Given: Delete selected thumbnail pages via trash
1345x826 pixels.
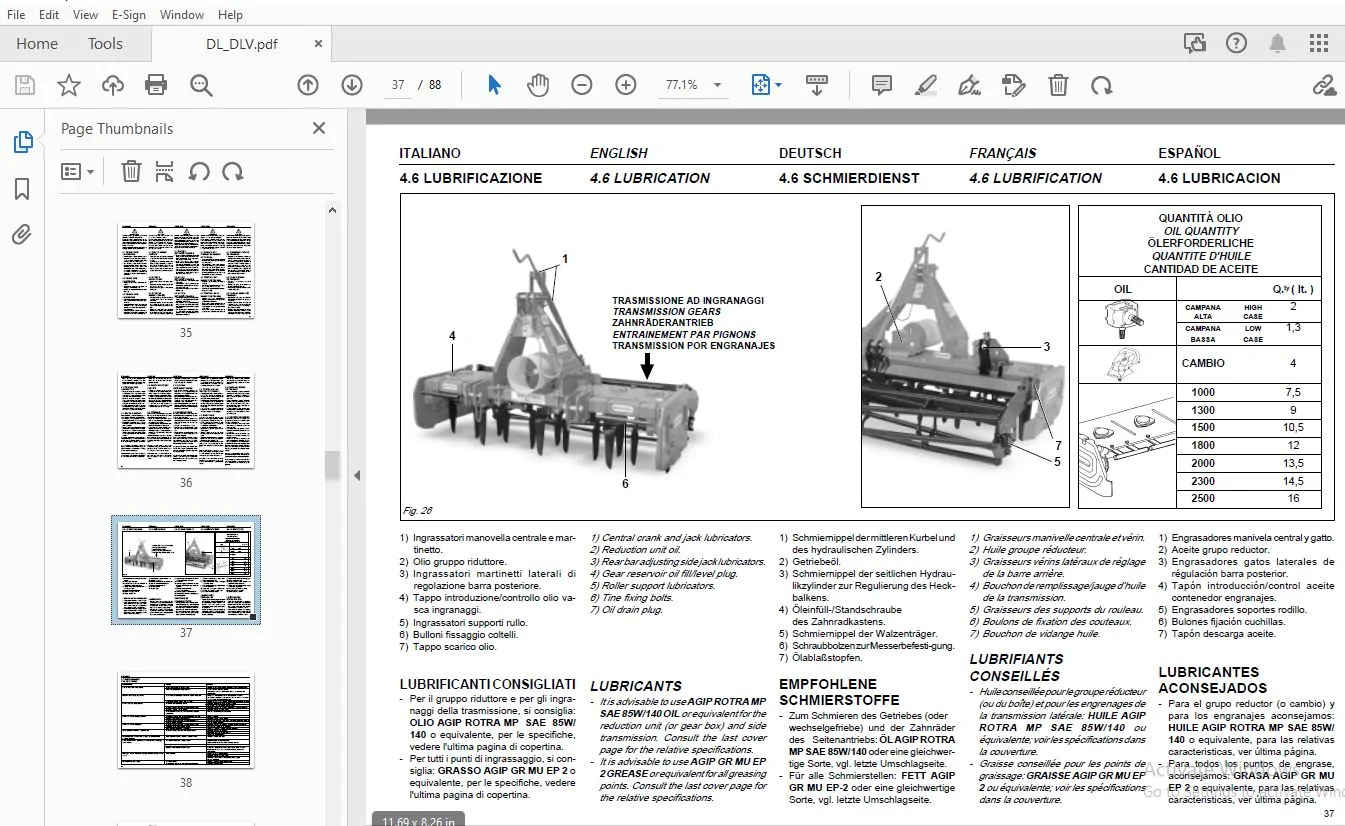Looking at the screenshot, I should click(x=131, y=171).
